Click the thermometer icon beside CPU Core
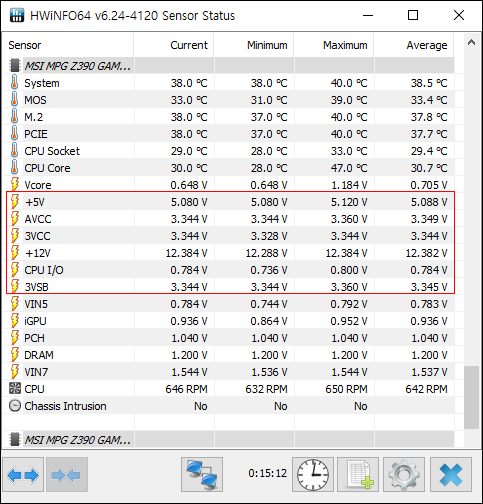Image resolution: width=483 pixels, height=504 pixels. [14, 167]
